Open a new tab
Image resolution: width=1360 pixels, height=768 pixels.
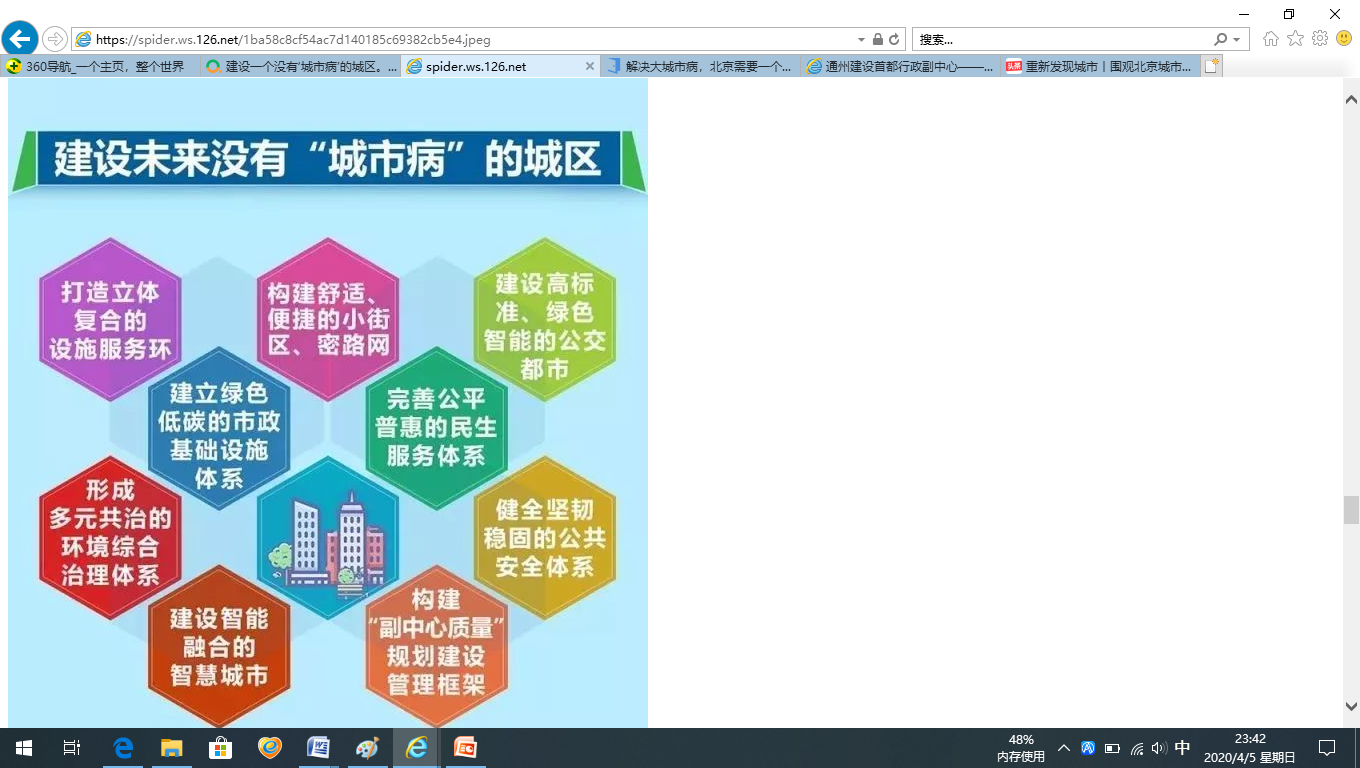1212,66
